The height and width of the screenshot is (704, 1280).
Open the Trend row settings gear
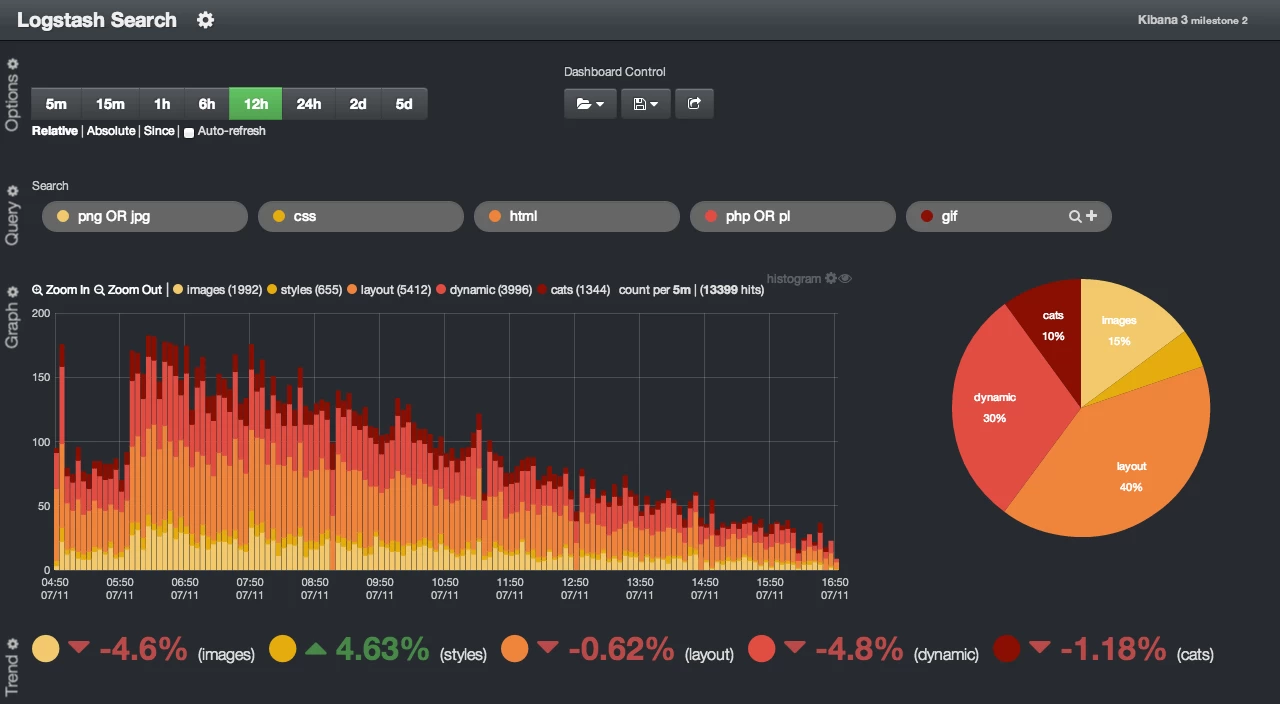(13, 645)
